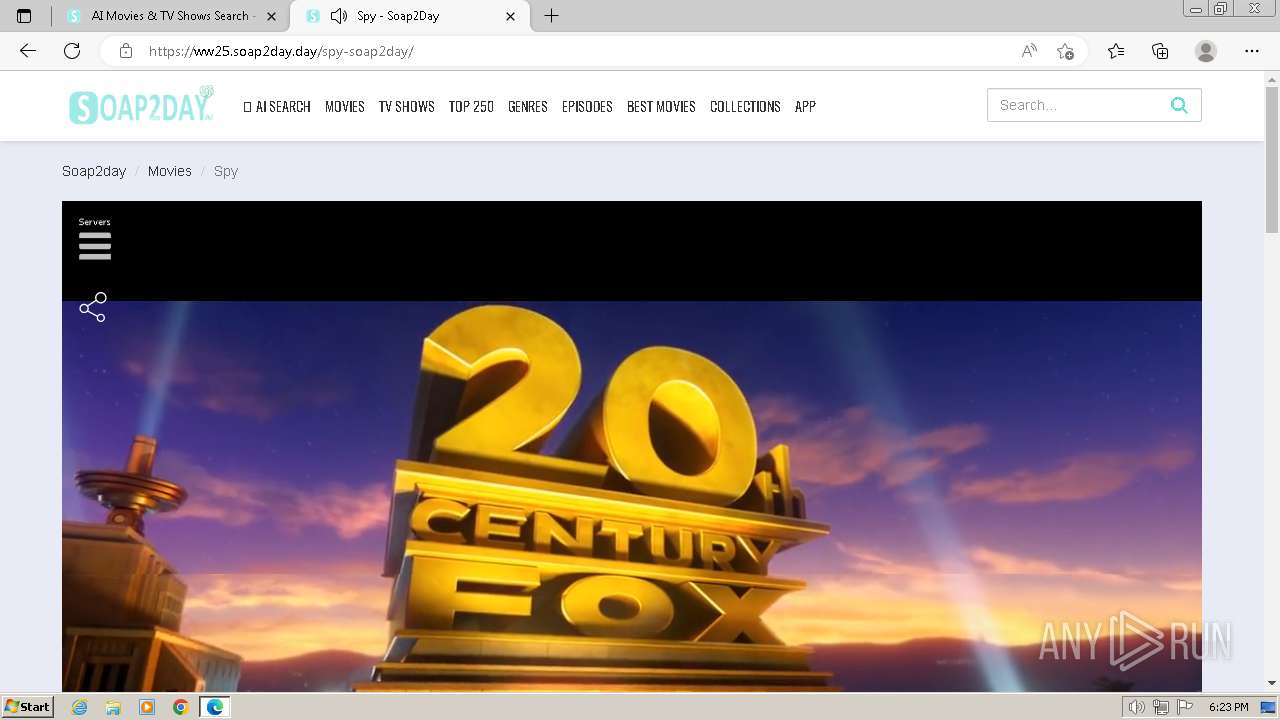Click the share icon in the video player
The height and width of the screenshot is (720, 1280).
point(93,307)
